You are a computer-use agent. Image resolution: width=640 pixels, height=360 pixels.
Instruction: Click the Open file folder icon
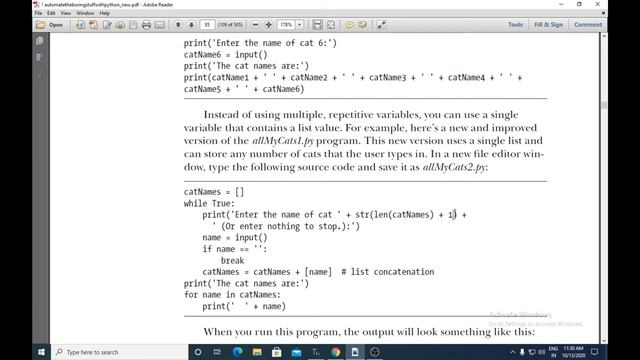(x=41, y=25)
